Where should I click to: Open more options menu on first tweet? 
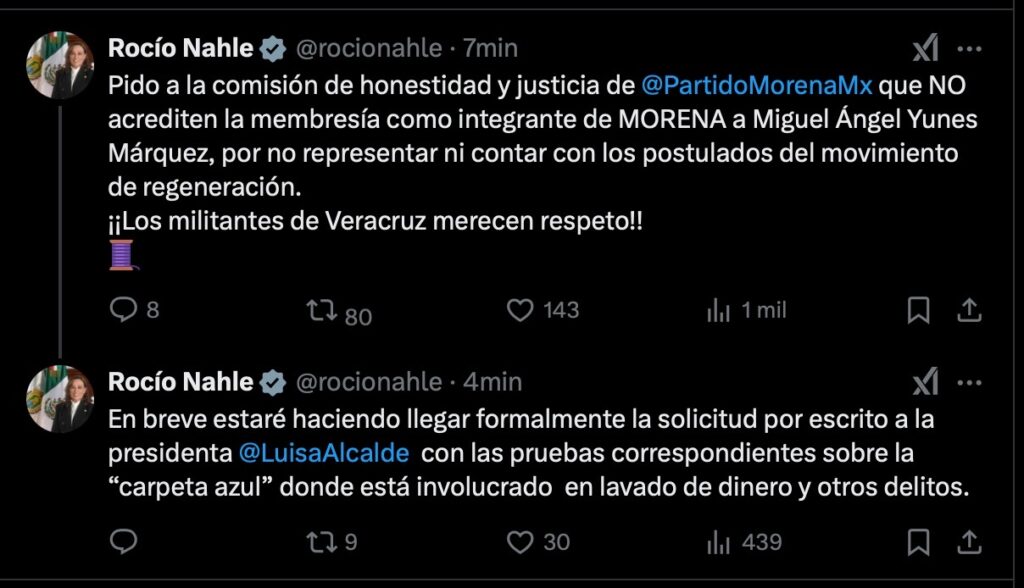[969, 48]
